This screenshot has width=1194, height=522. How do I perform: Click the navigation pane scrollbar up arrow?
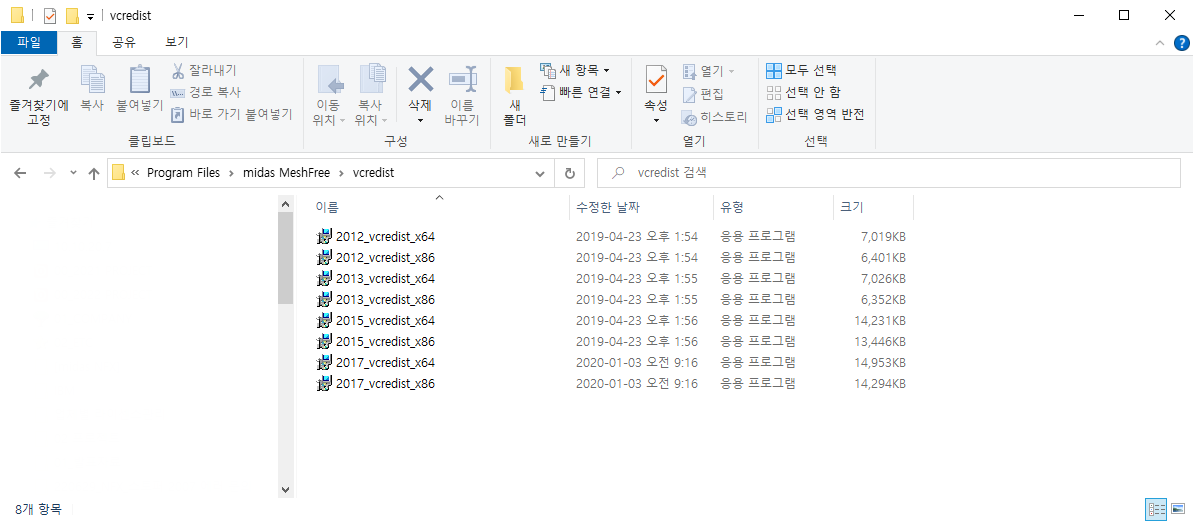coord(286,204)
